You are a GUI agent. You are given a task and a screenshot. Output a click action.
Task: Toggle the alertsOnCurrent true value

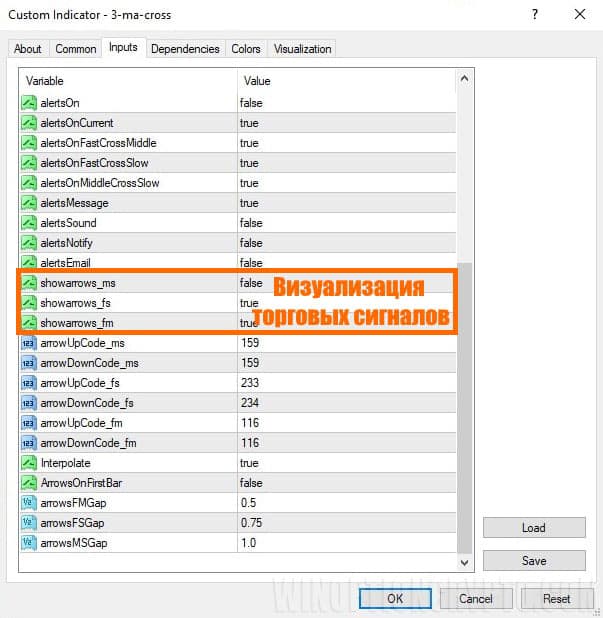pos(249,123)
